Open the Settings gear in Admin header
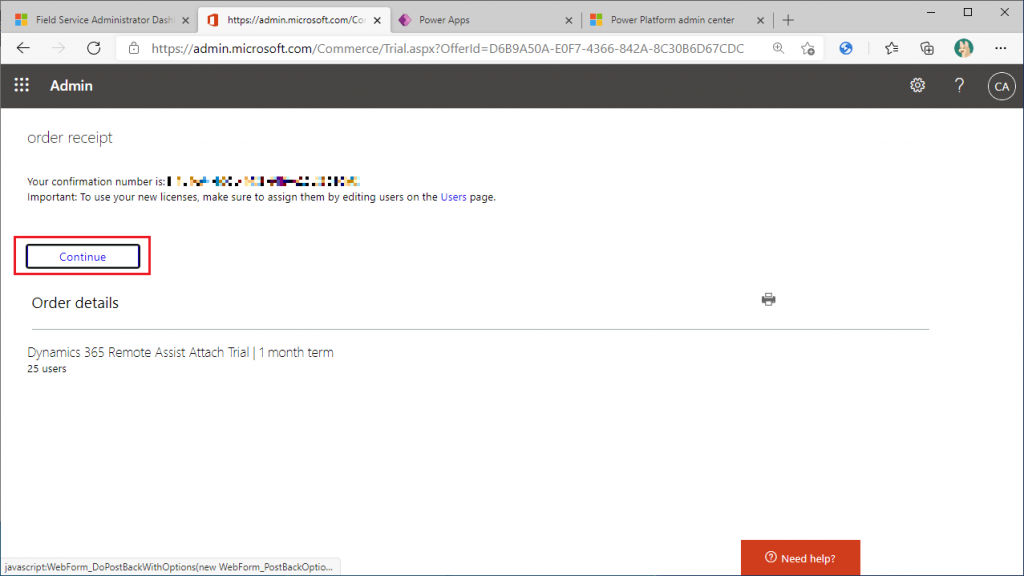The image size is (1024, 576). 918,86
